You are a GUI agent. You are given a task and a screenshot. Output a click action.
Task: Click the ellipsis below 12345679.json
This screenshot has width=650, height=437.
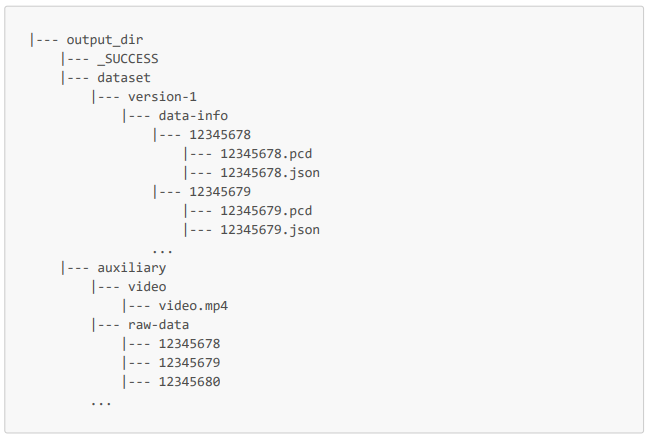pyautogui.click(x=162, y=249)
